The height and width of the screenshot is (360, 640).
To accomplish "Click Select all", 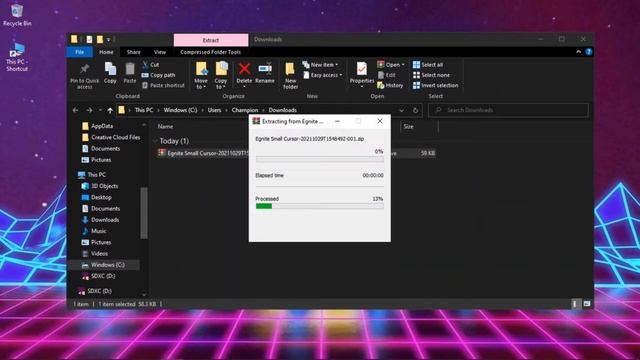I will 427,64.
